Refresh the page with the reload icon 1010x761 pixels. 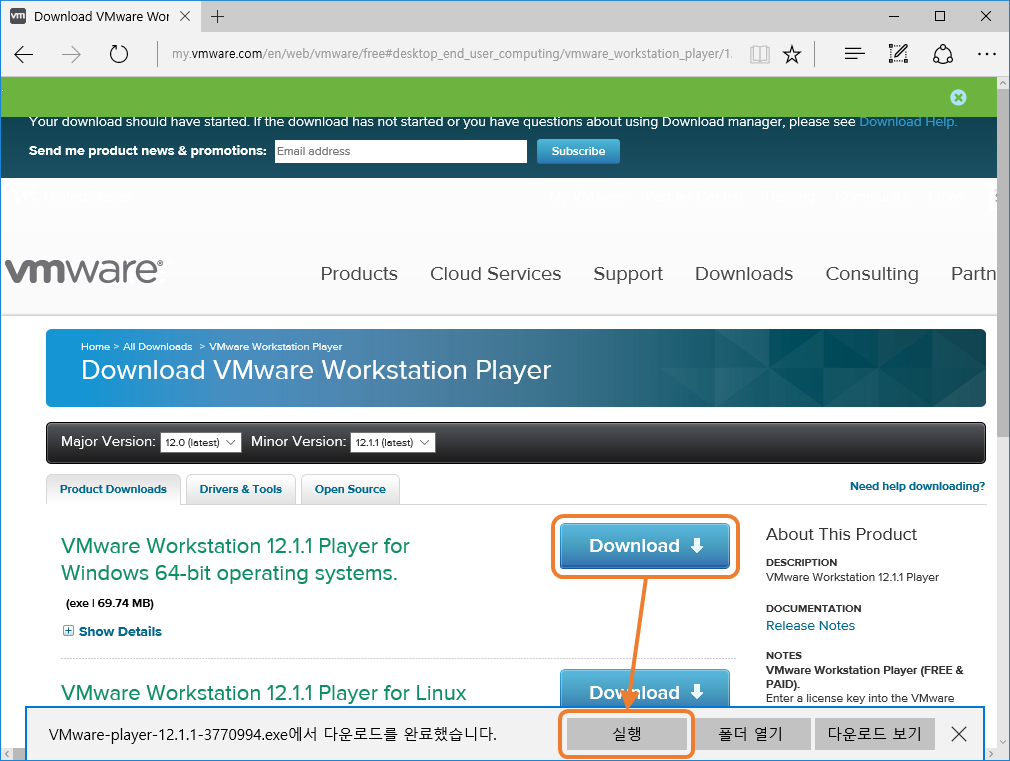(x=119, y=55)
